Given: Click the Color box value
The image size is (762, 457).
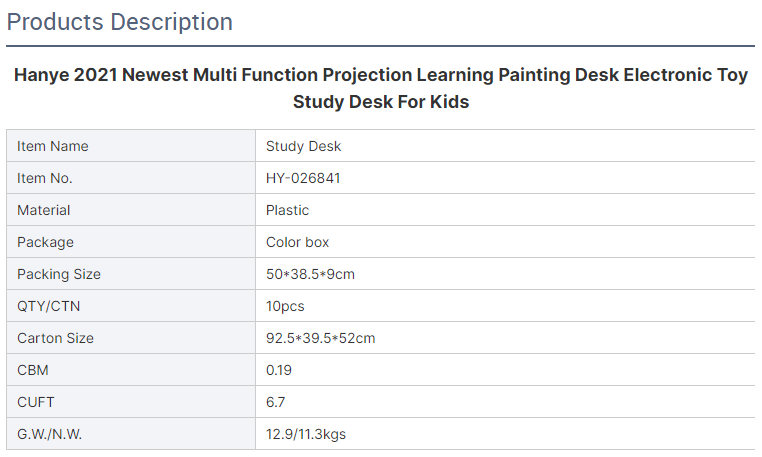Looking at the screenshot, I should pyautogui.click(x=297, y=242).
